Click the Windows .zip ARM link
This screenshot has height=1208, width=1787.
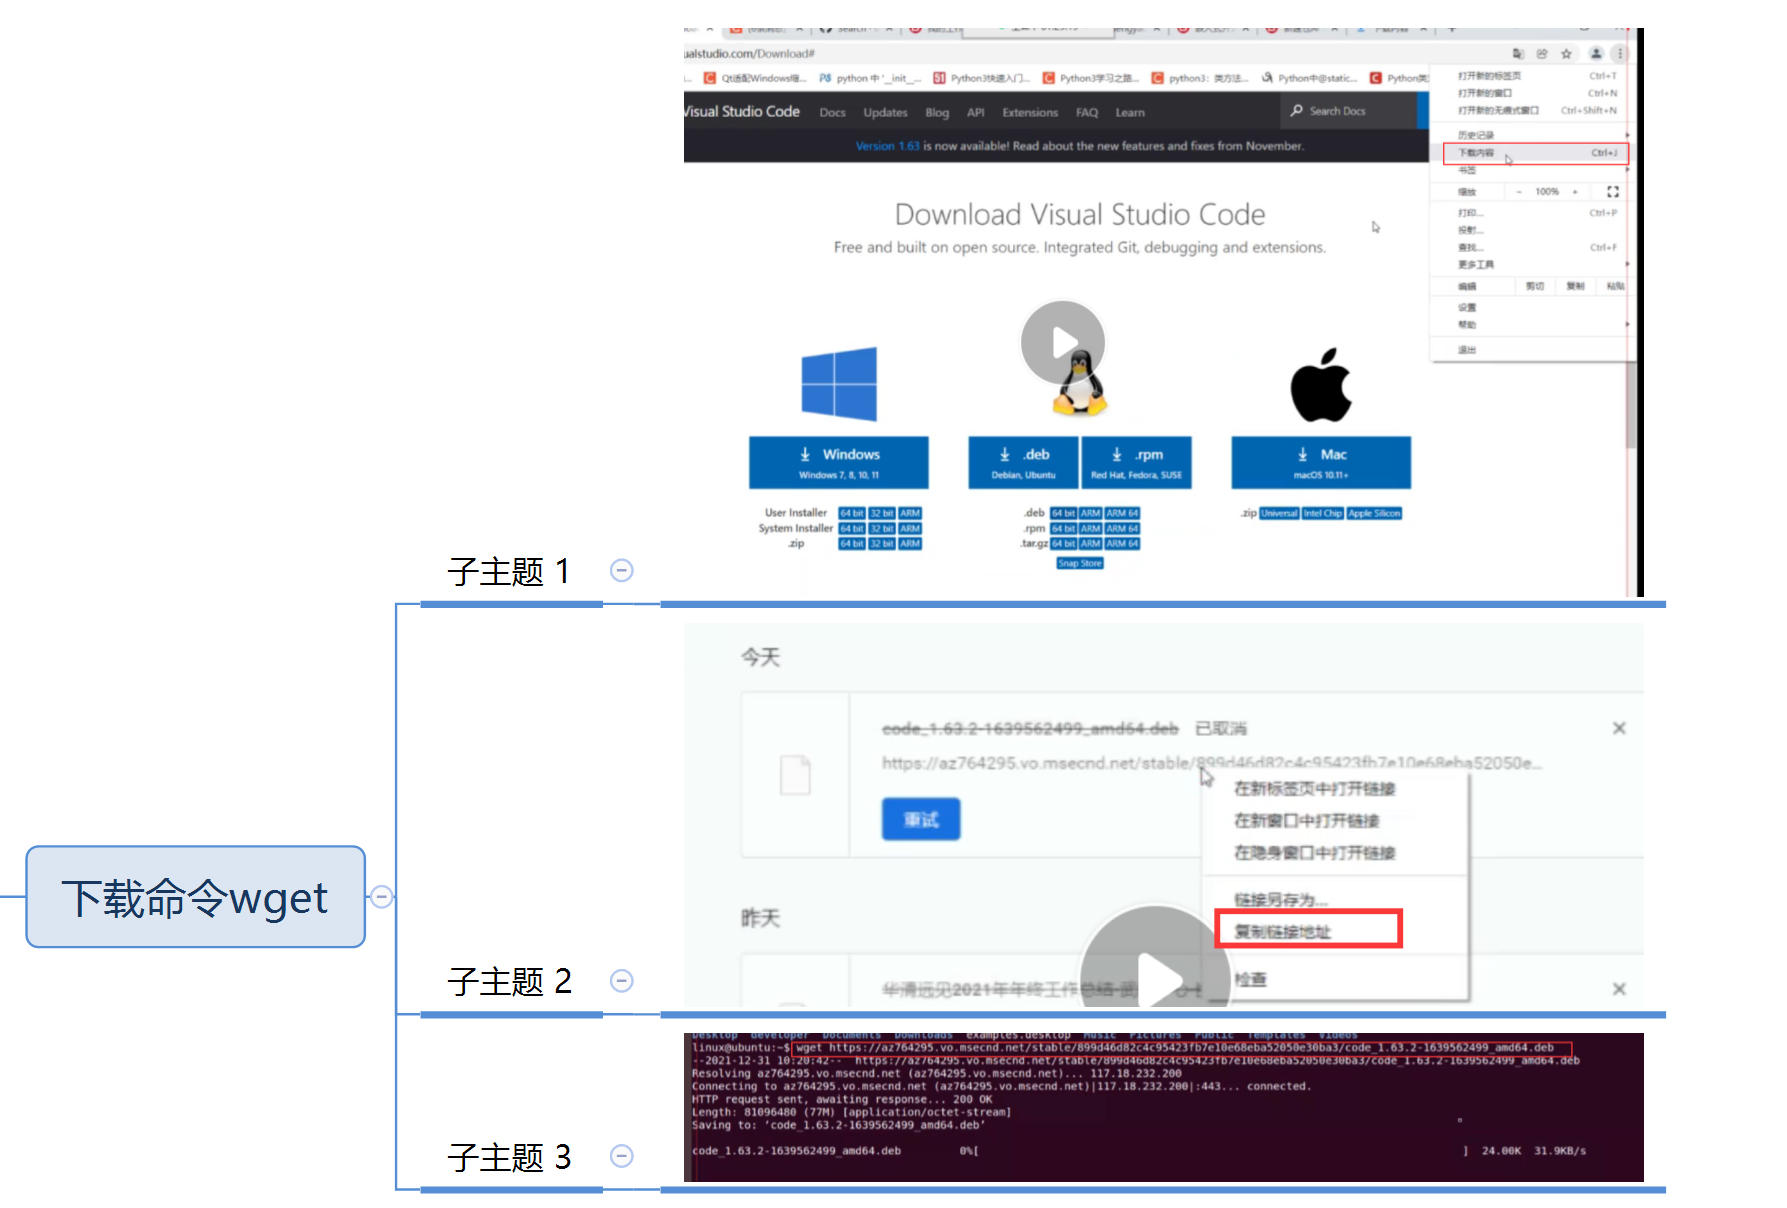click(910, 544)
